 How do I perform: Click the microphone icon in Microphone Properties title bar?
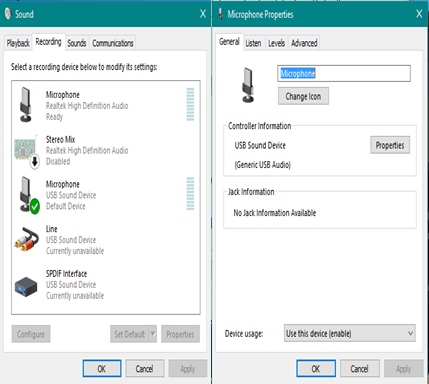click(x=220, y=14)
